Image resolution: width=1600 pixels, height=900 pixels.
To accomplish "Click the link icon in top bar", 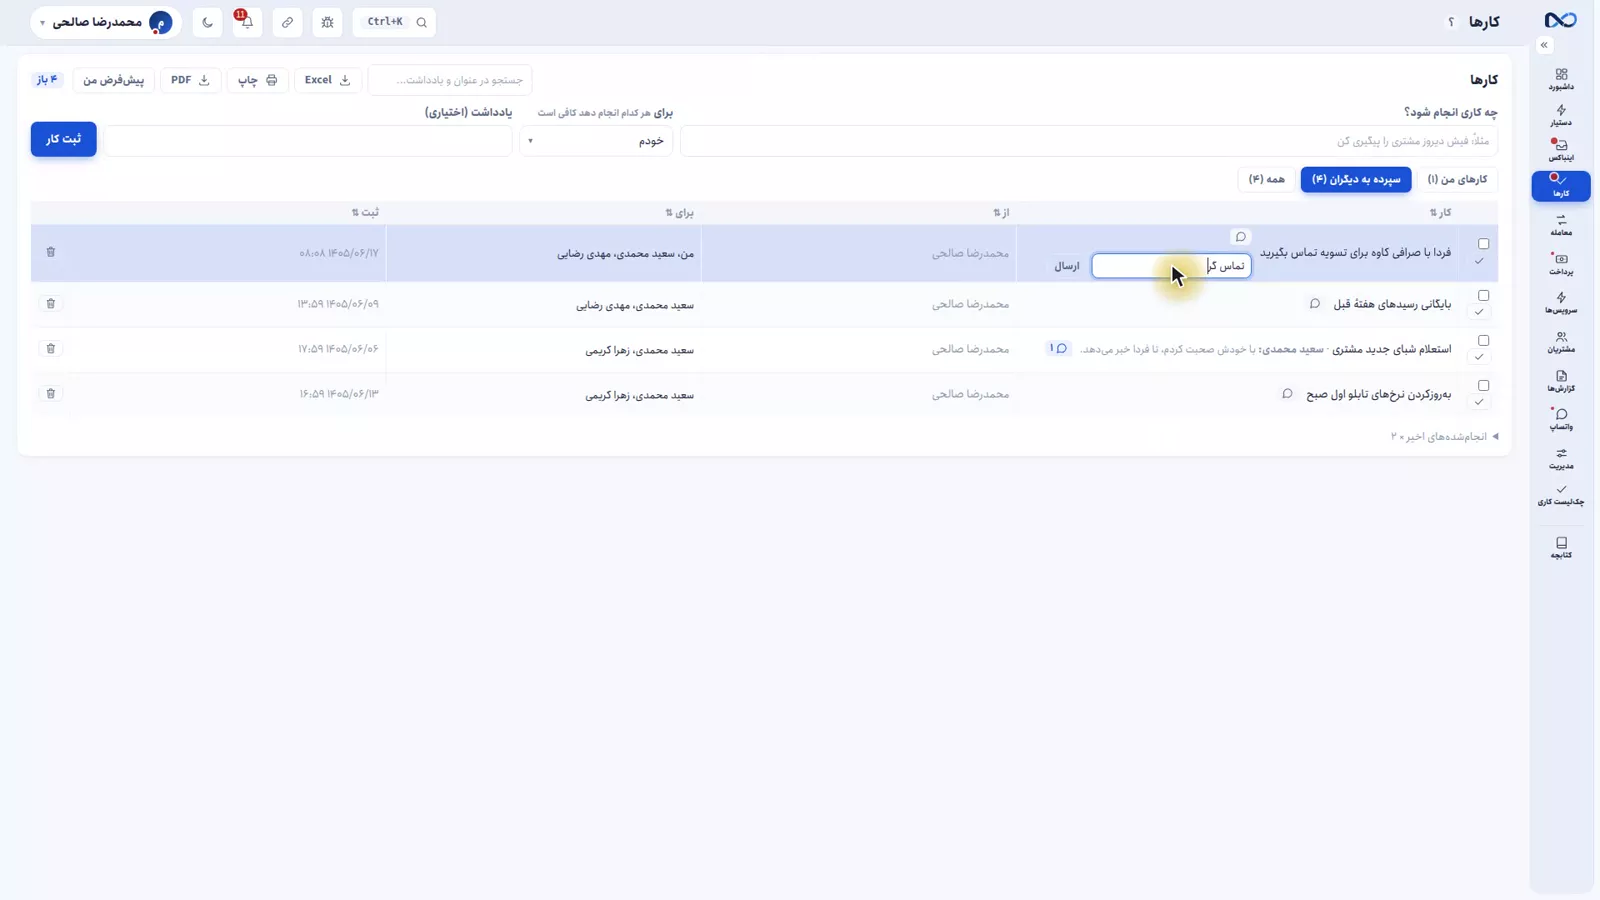I will [287, 22].
